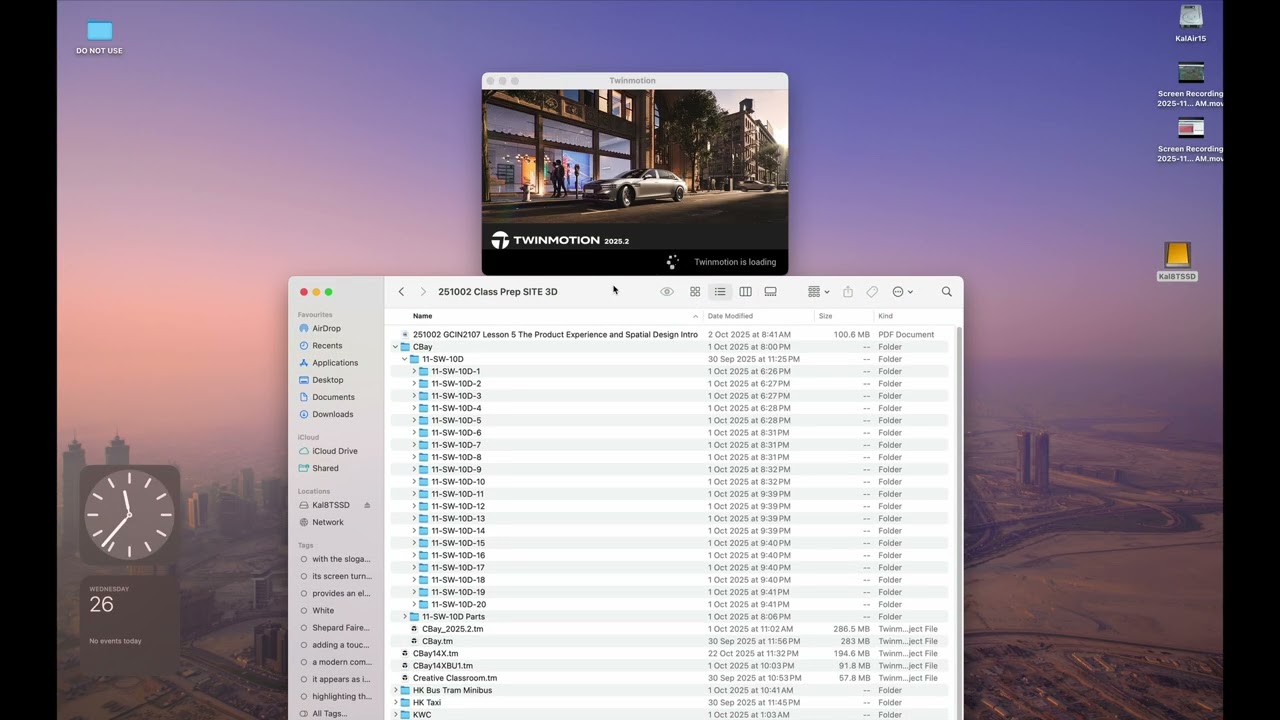Screen dimensions: 1280x720
Task: Go back with the Finder back arrow
Action: point(401,292)
